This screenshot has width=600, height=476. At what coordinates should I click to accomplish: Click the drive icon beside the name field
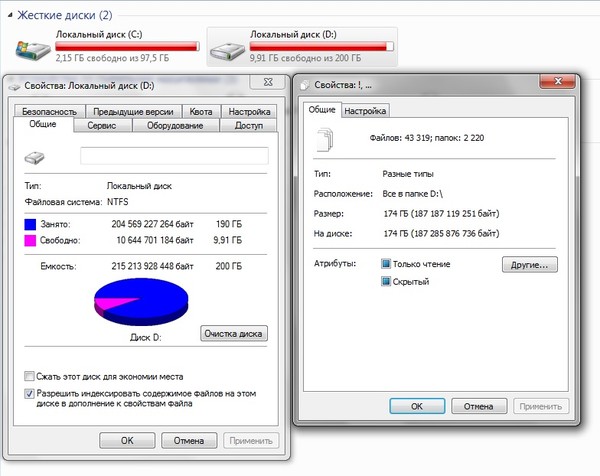[36, 156]
